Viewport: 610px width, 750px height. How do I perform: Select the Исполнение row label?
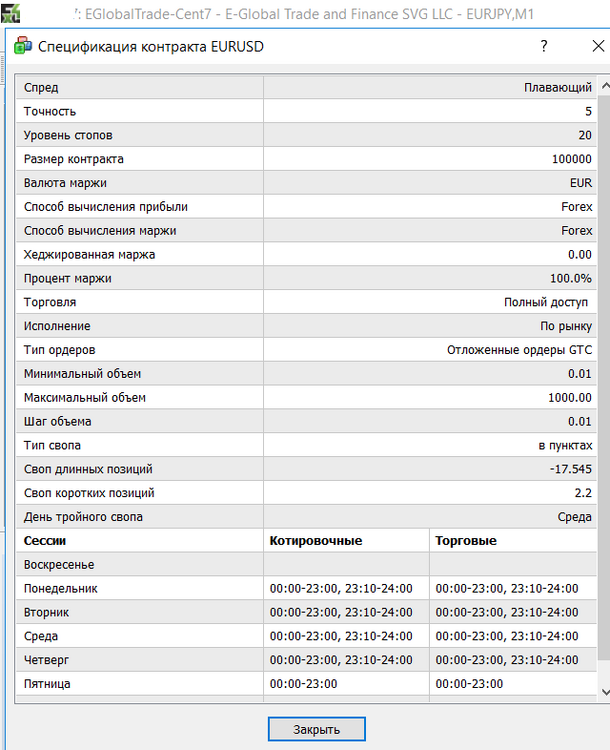pyautogui.click(x=57, y=326)
